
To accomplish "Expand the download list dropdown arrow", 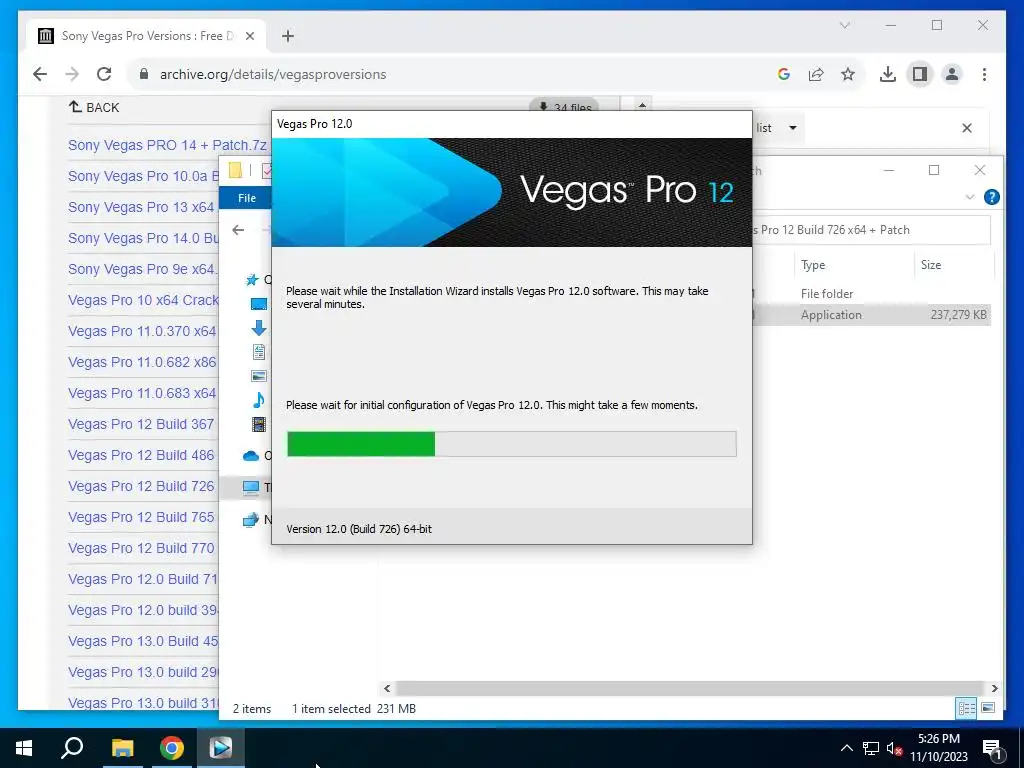I will pyautogui.click(x=793, y=128).
